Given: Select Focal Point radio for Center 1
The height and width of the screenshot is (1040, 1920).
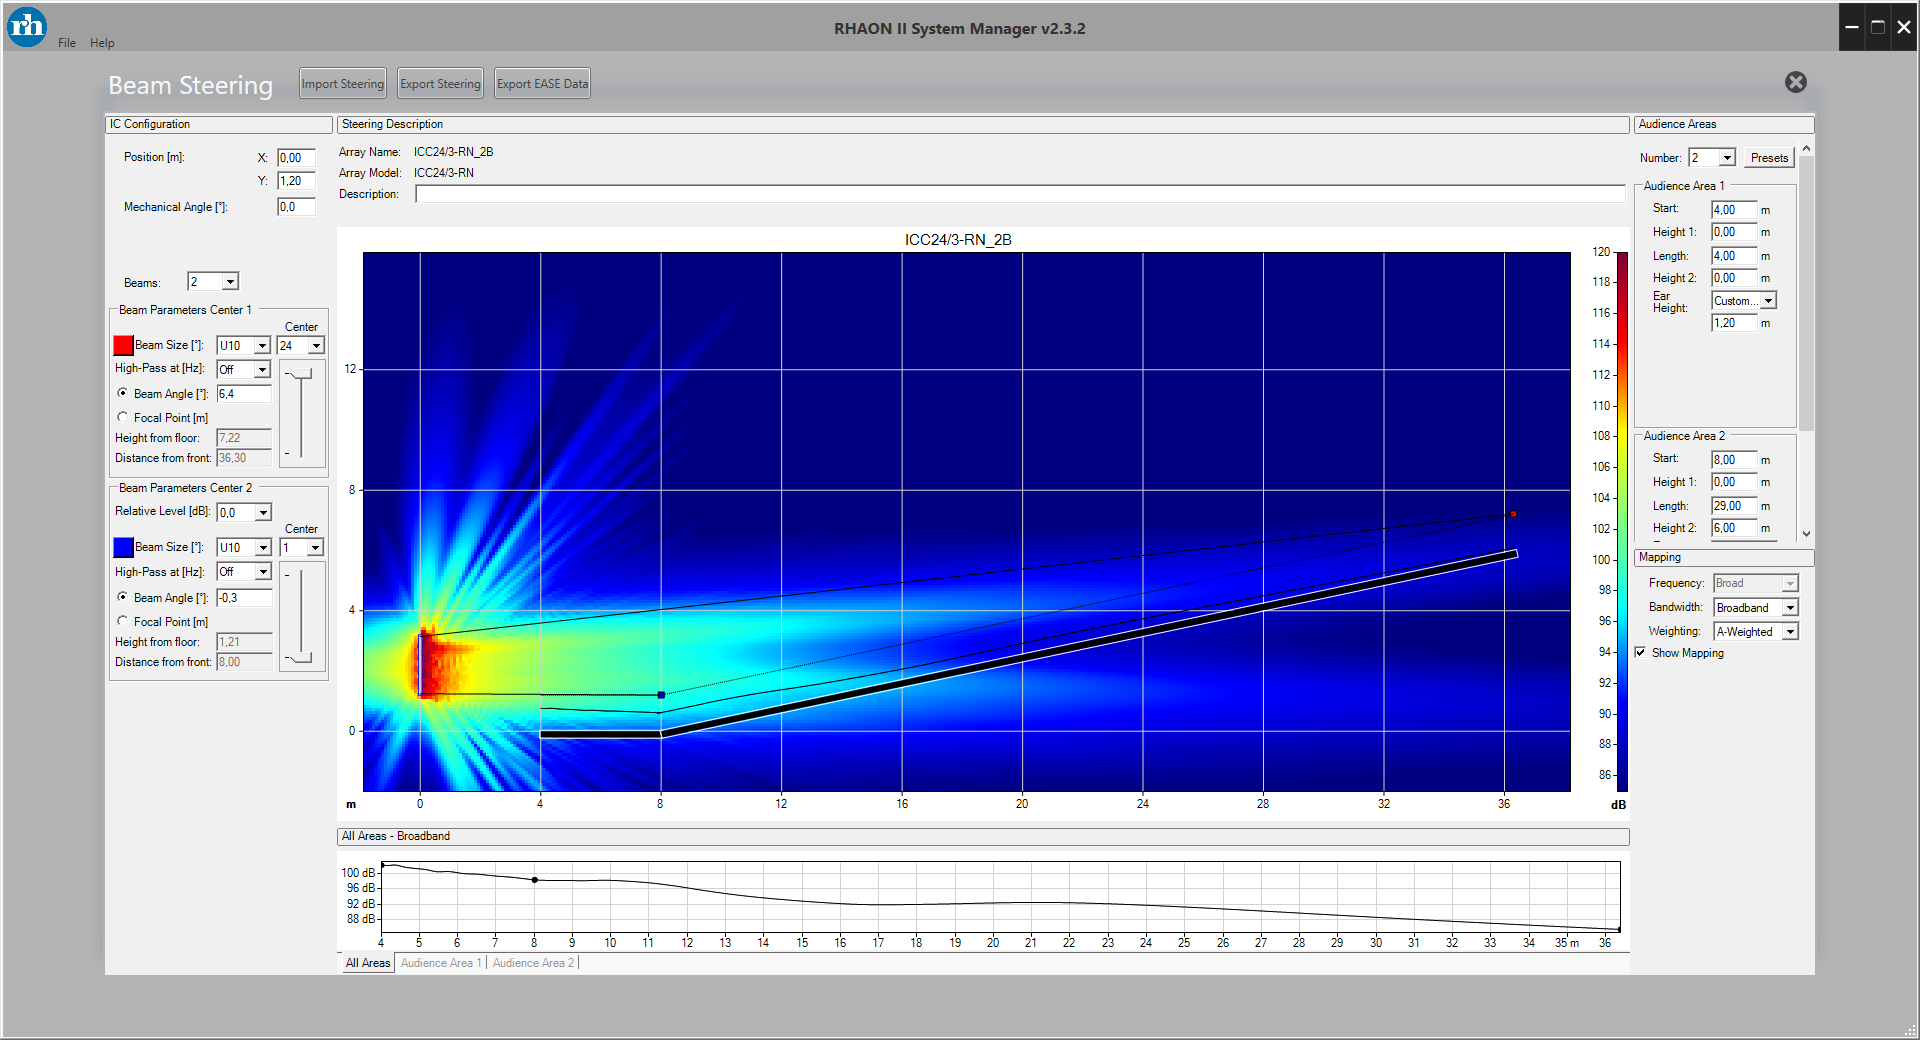Looking at the screenshot, I should tap(122, 417).
